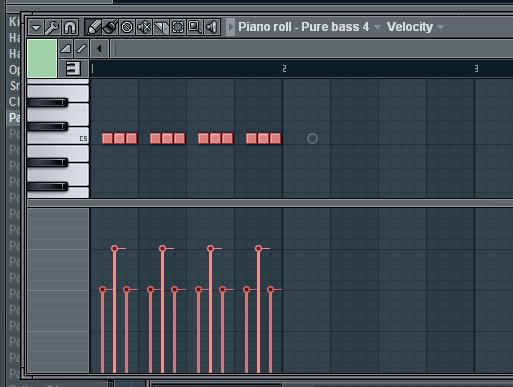Select the Slice tool

coord(161,27)
